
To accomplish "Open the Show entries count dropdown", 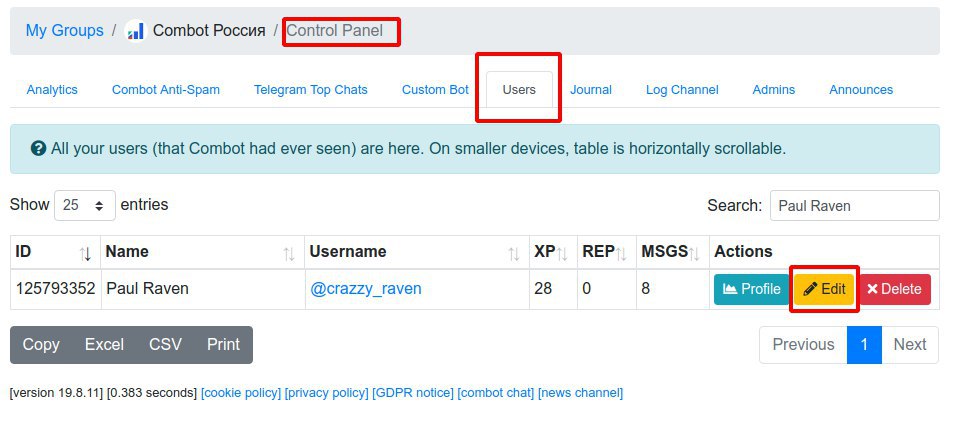I will [85, 205].
